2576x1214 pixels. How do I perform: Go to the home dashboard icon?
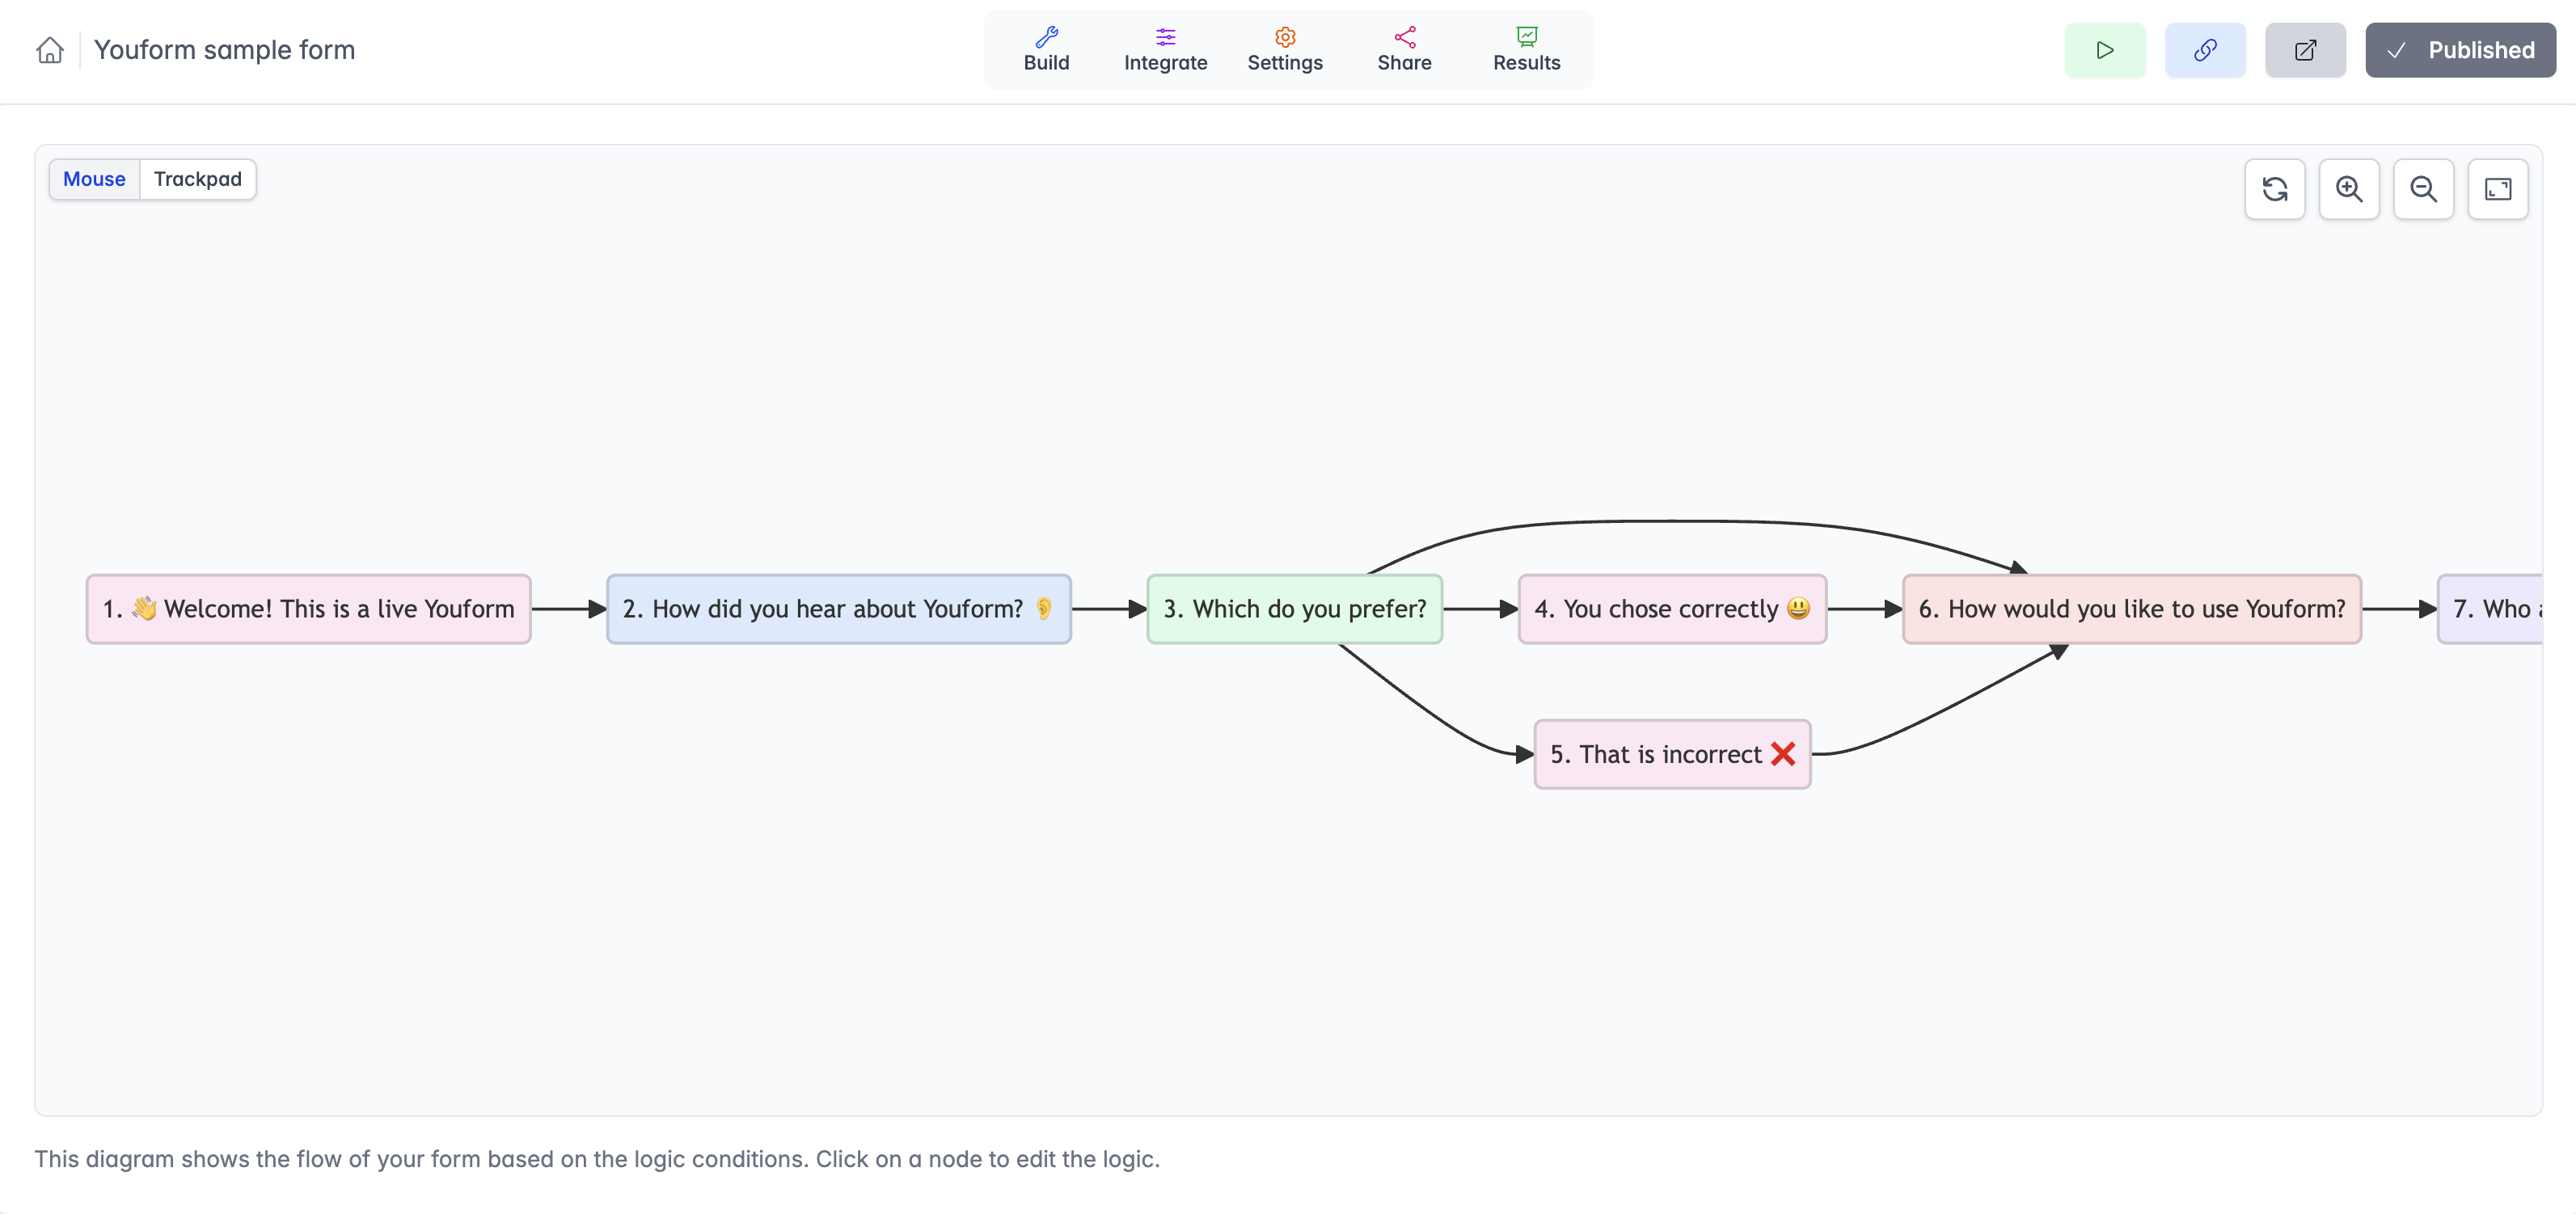tap(50, 50)
